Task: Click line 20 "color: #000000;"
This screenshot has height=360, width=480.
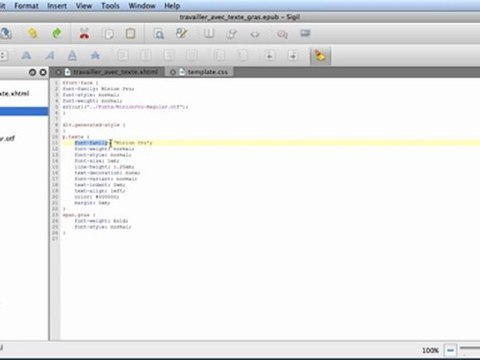Action: 97,197
